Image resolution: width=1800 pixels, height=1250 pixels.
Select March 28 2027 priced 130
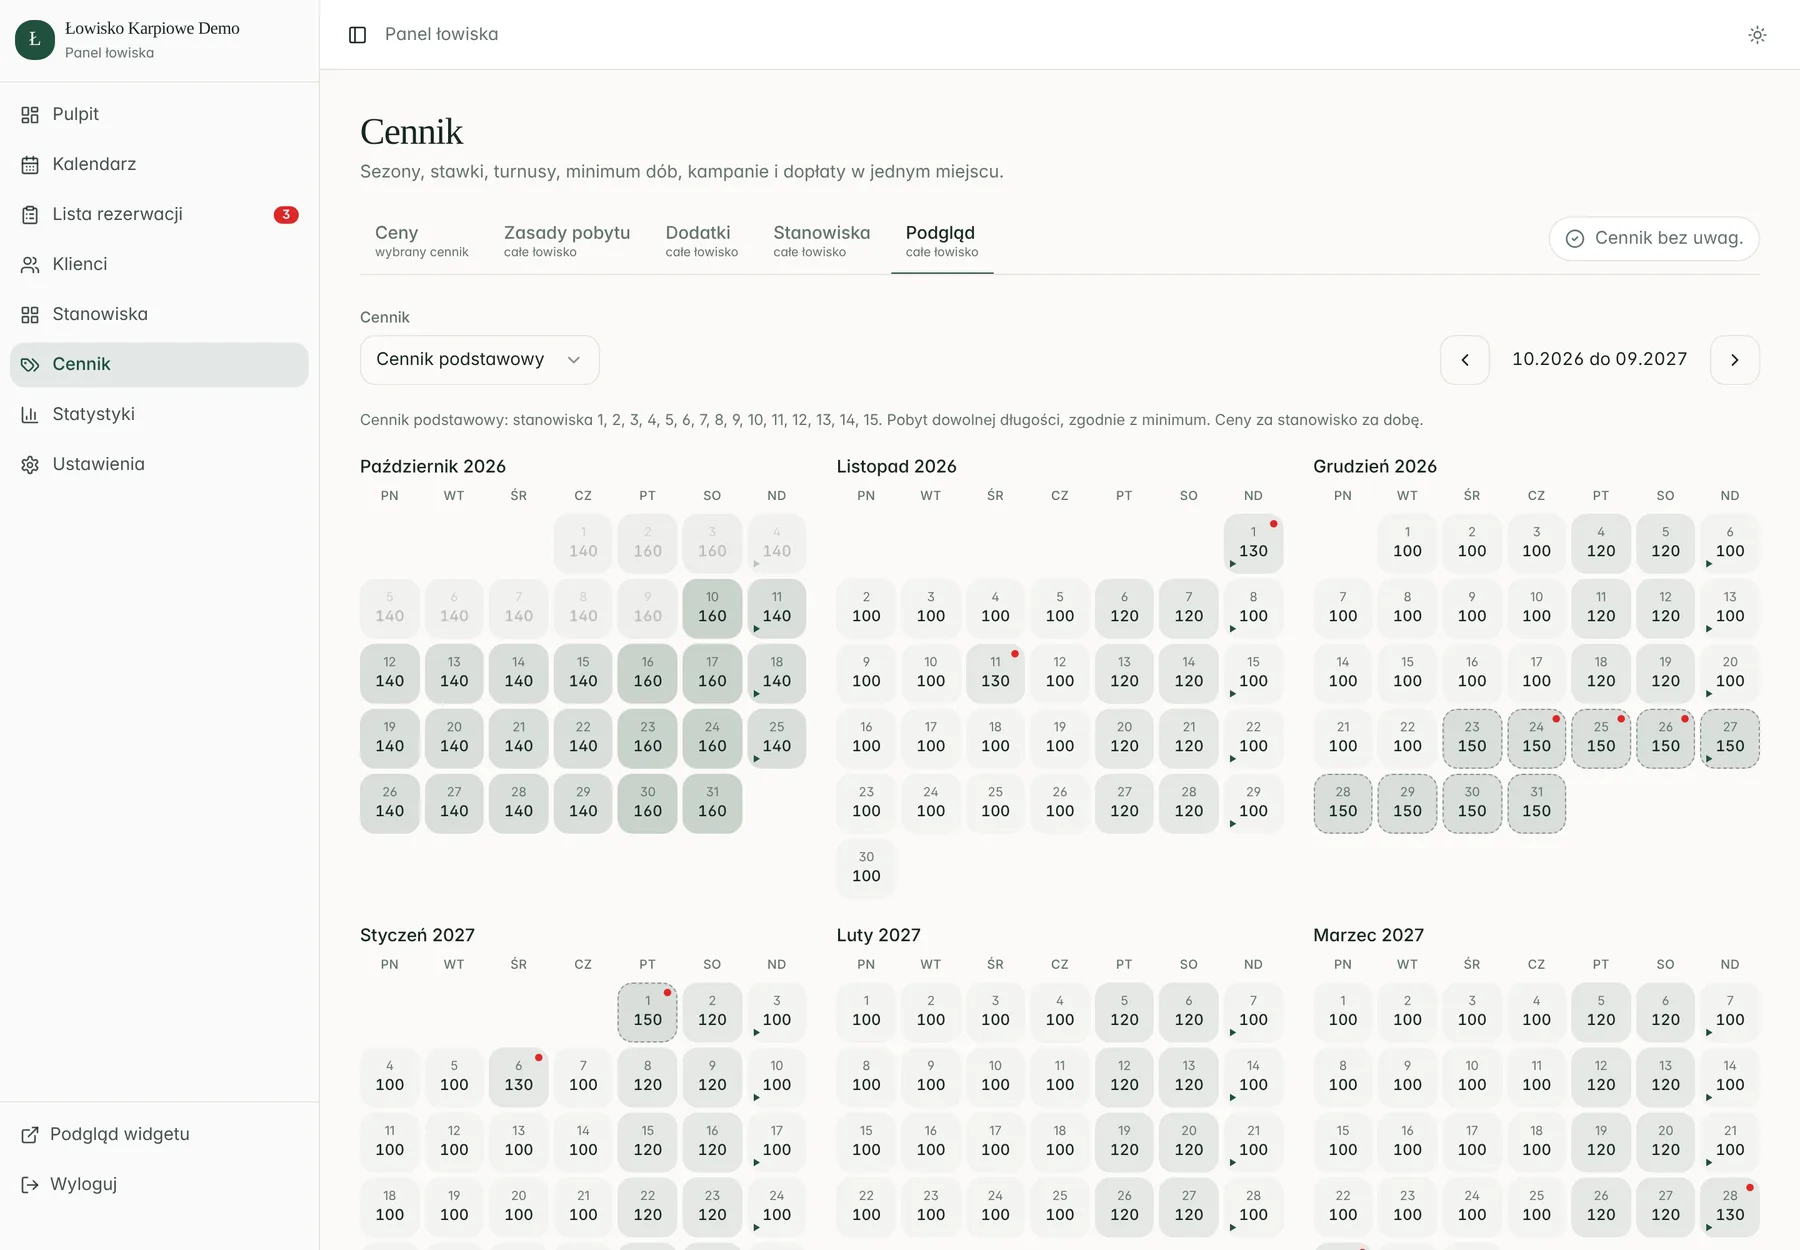(1730, 1207)
